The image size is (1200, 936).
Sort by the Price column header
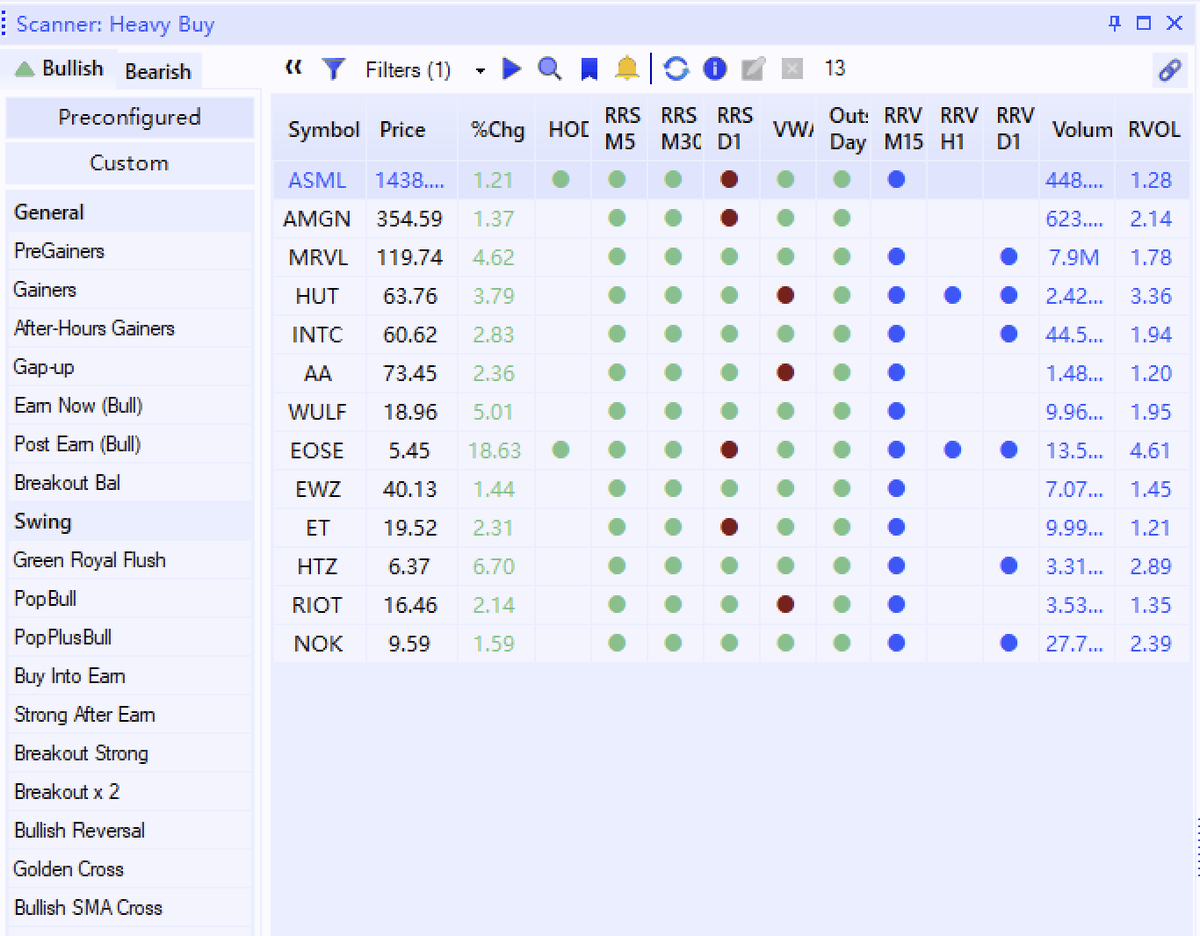[412, 130]
